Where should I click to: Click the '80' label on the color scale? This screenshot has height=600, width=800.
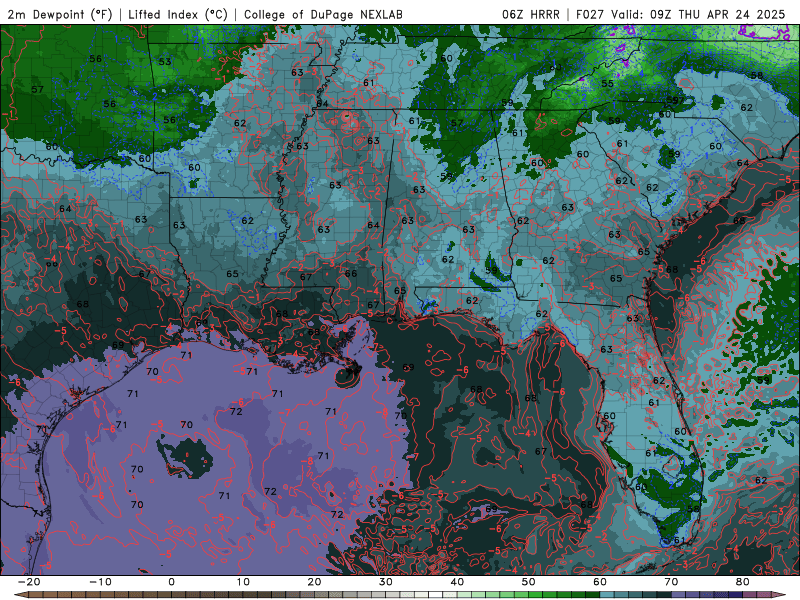pos(743,582)
